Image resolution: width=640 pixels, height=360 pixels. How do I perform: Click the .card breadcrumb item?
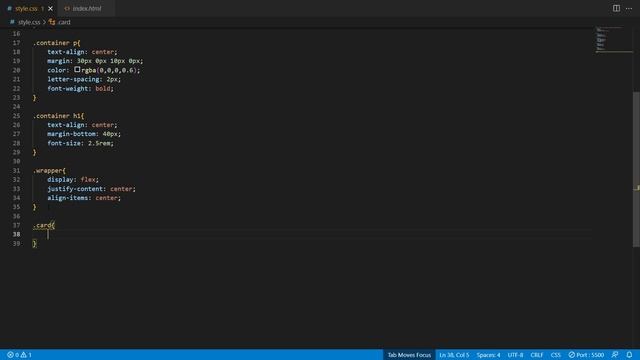click(x=64, y=22)
